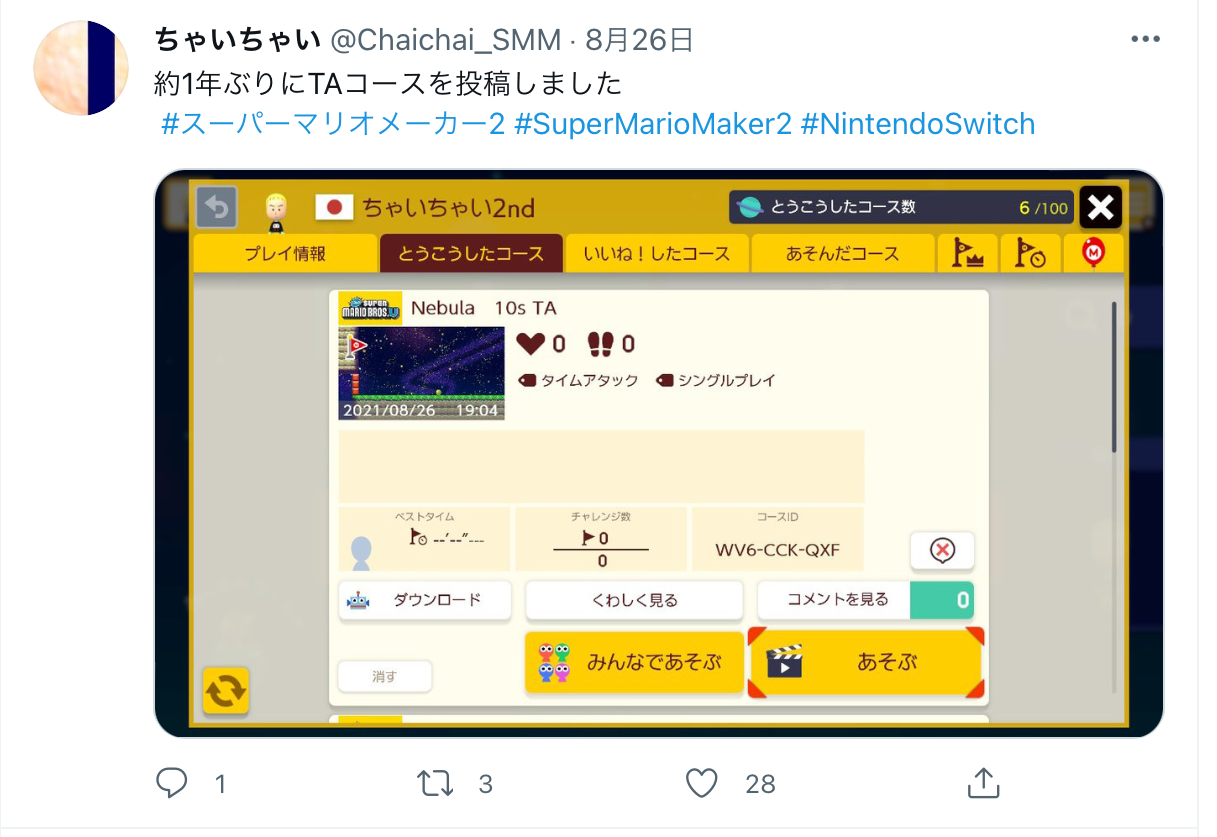Click the あそぶ play button
This screenshot has height=837, width=1217.
click(866, 662)
